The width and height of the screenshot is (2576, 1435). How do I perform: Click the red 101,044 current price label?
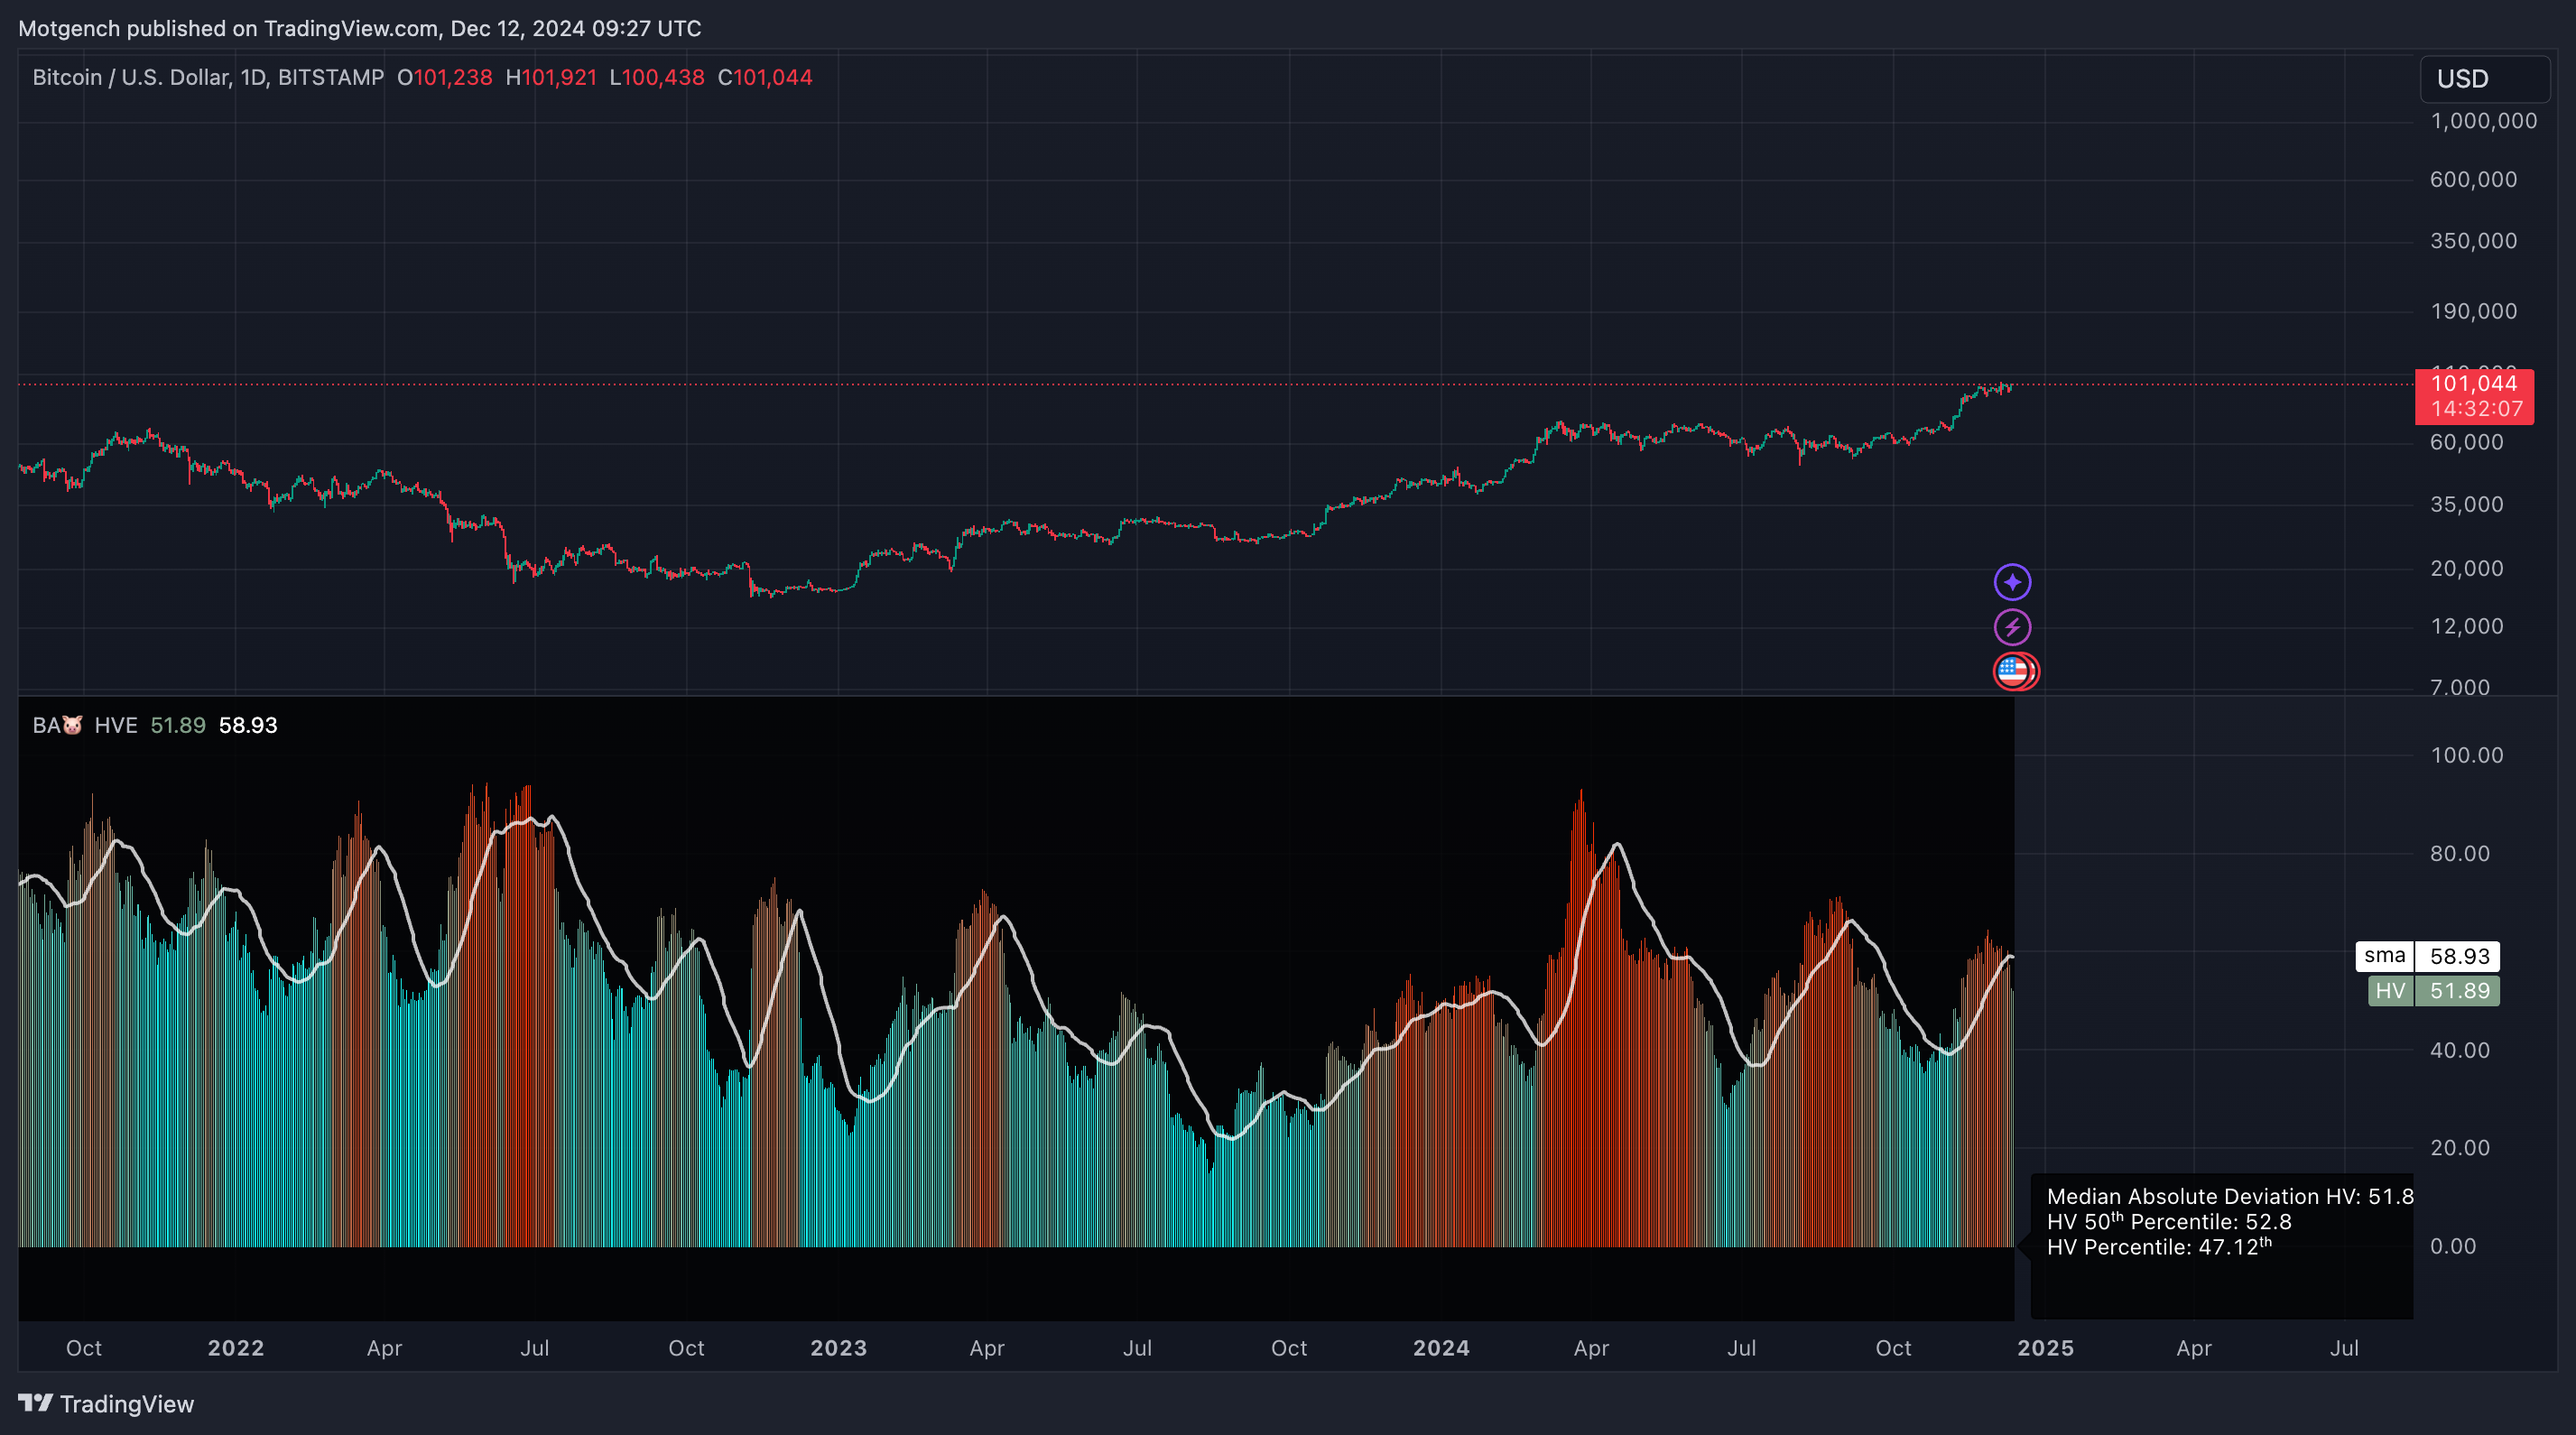[2474, 396]
